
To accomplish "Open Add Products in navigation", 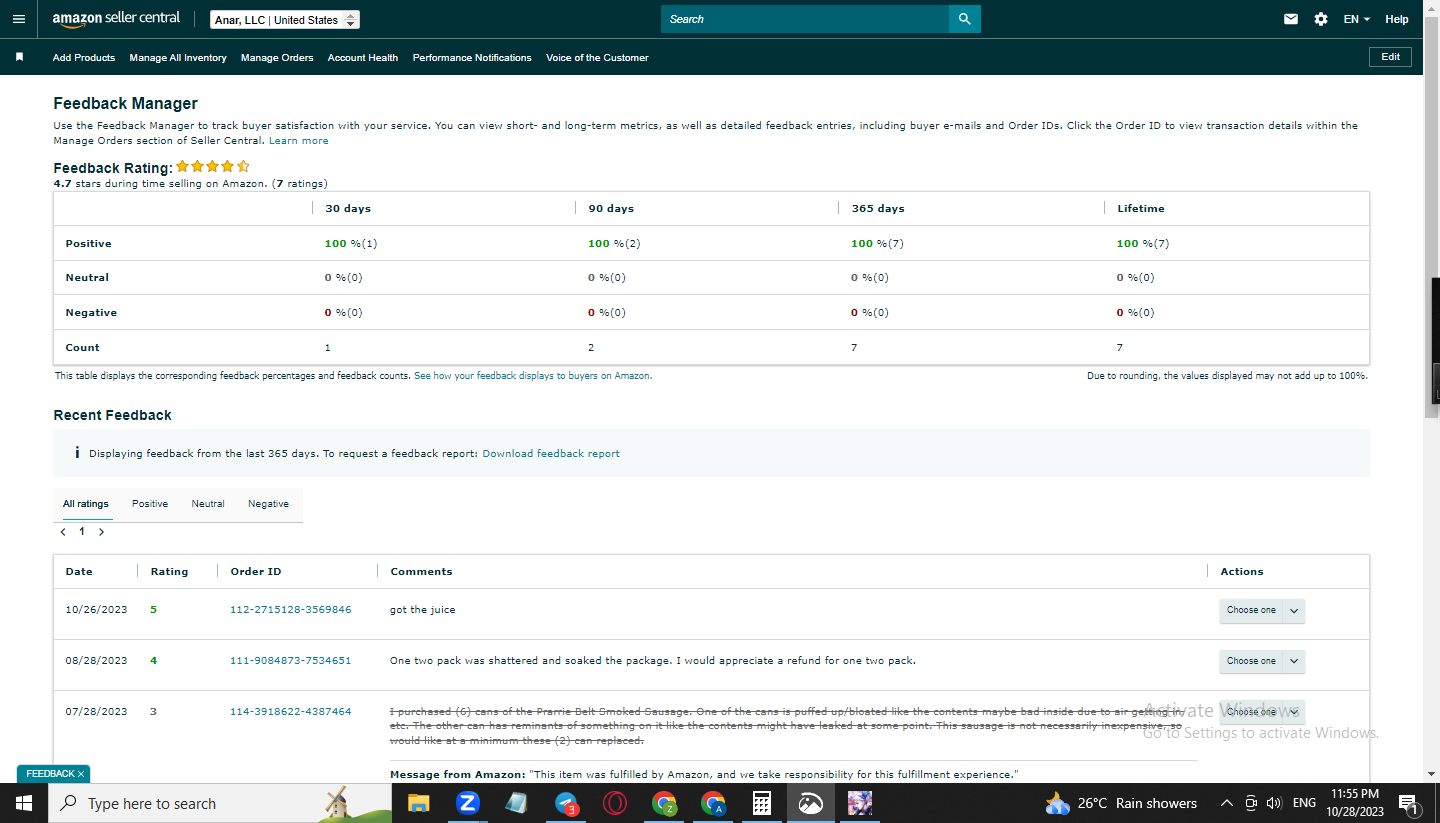I will (84, 58).
